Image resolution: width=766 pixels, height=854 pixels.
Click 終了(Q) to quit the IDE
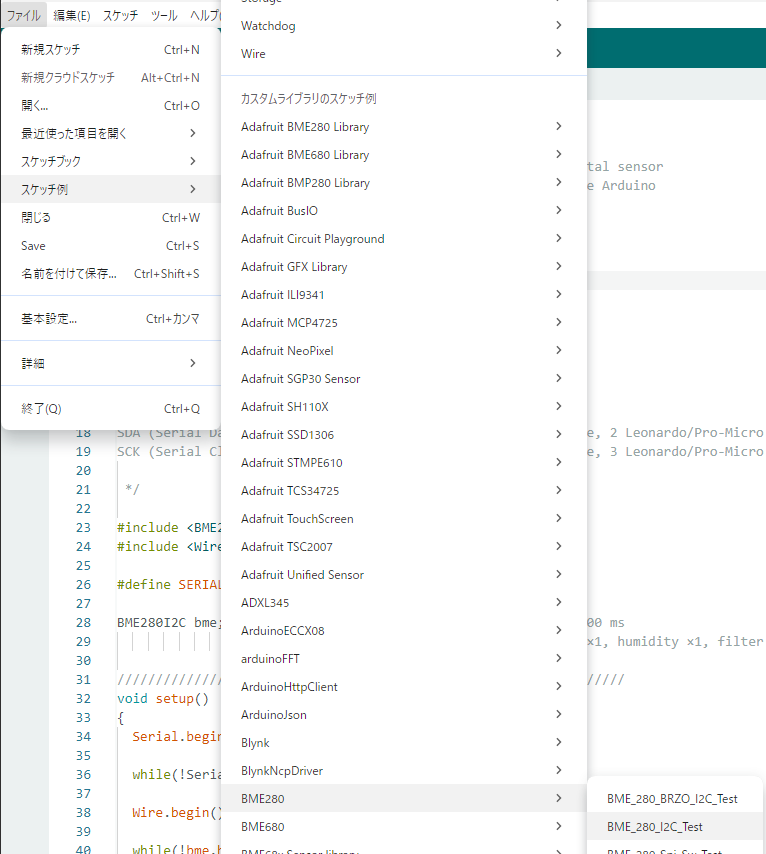[41, 408]
